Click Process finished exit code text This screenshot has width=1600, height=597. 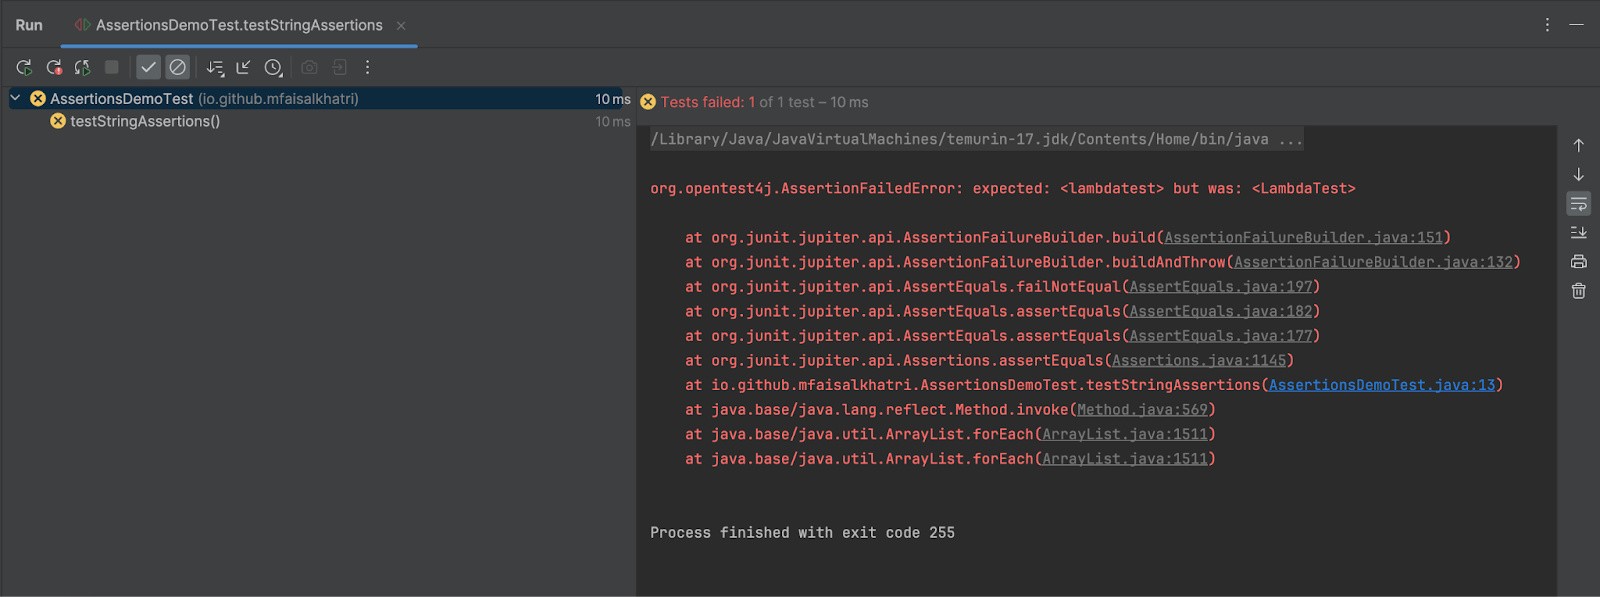(x=802, y=533)
